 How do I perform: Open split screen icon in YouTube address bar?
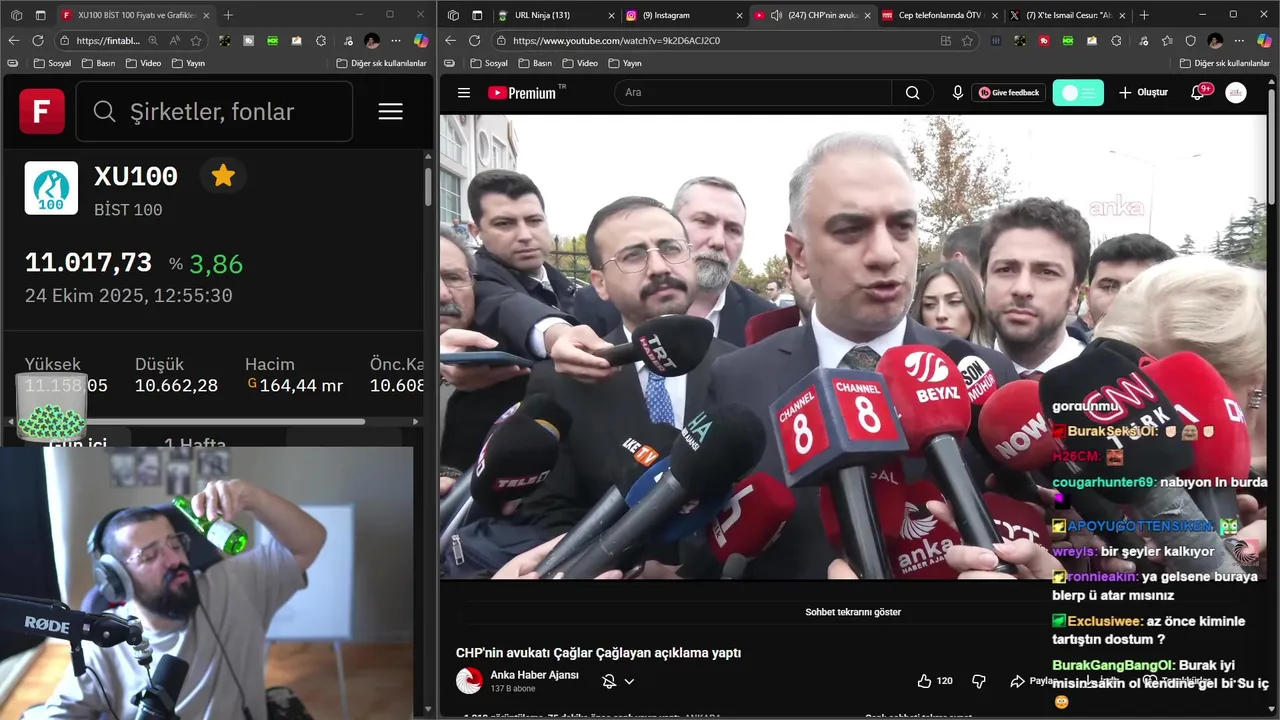tap(946, 40)
